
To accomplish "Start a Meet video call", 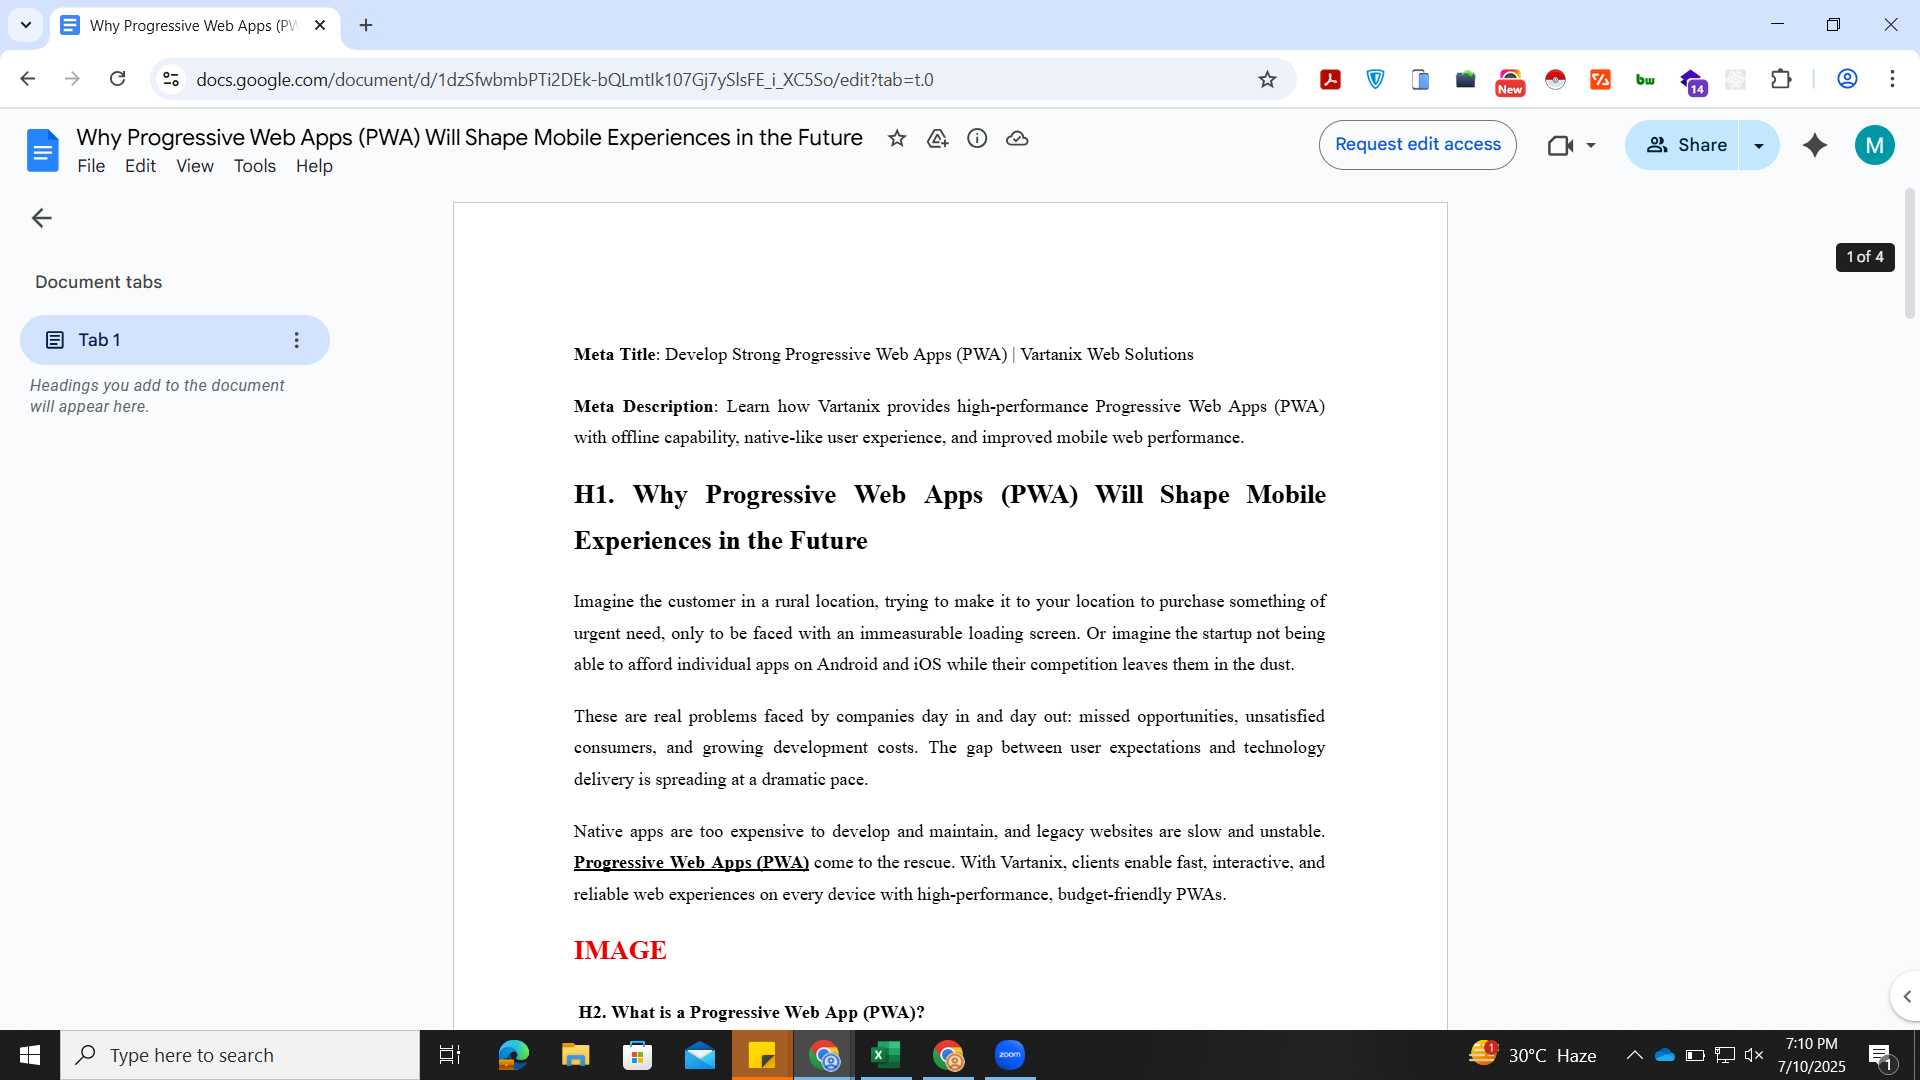I will 1560,146.
